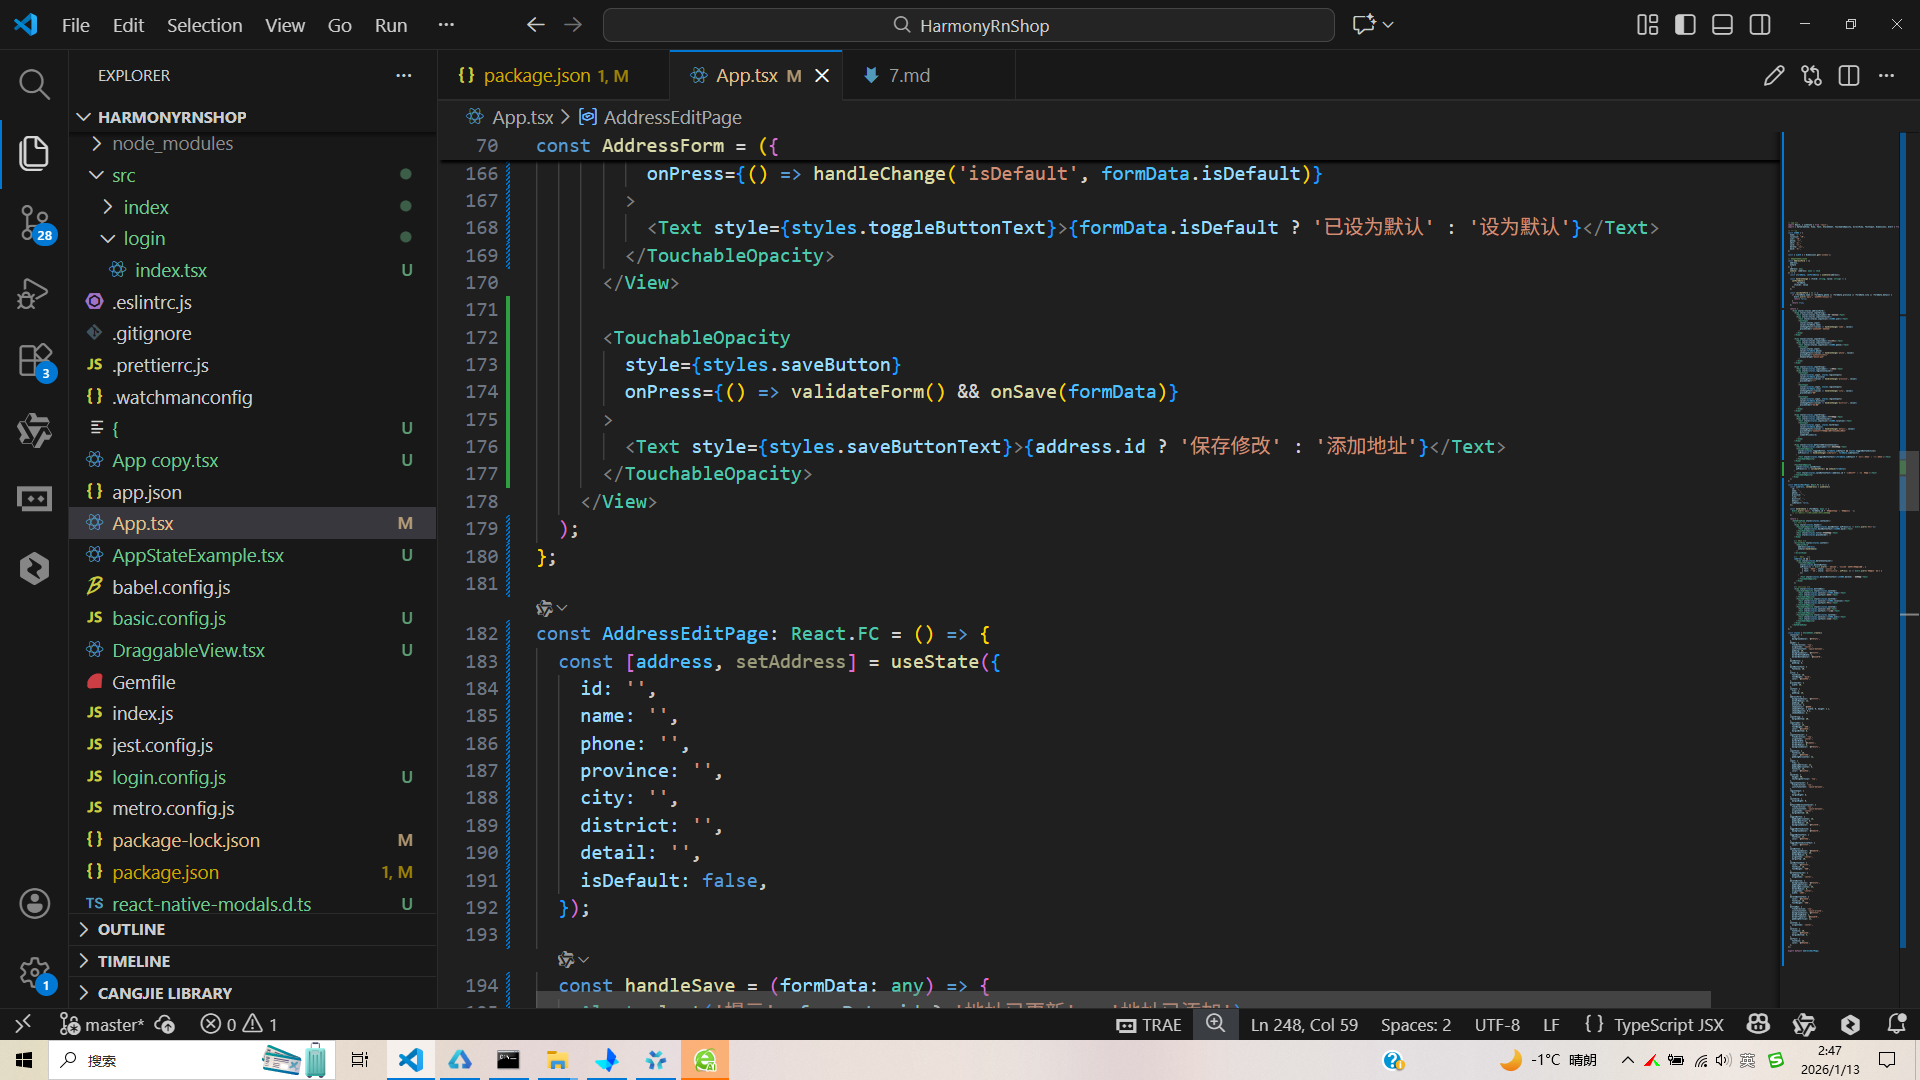This screenshot has width=1920, height=1080.
Task: Expand the OUTLINE section
Action: tap(131, 929)
